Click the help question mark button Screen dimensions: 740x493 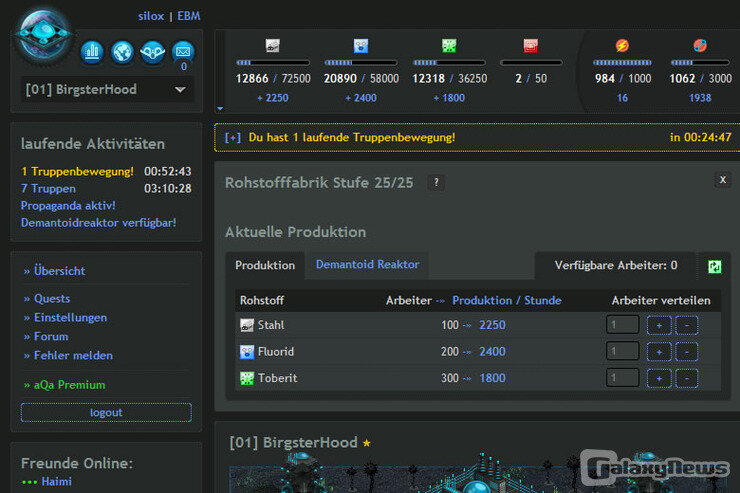436,182
